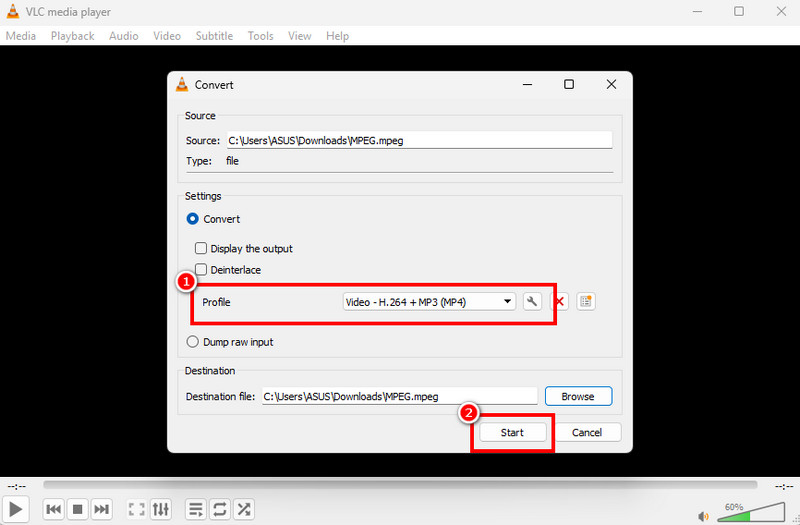This screenshot has width=800, height=525.
Task: Enable Display the output checkbox
Action: [x=201, y=248]
